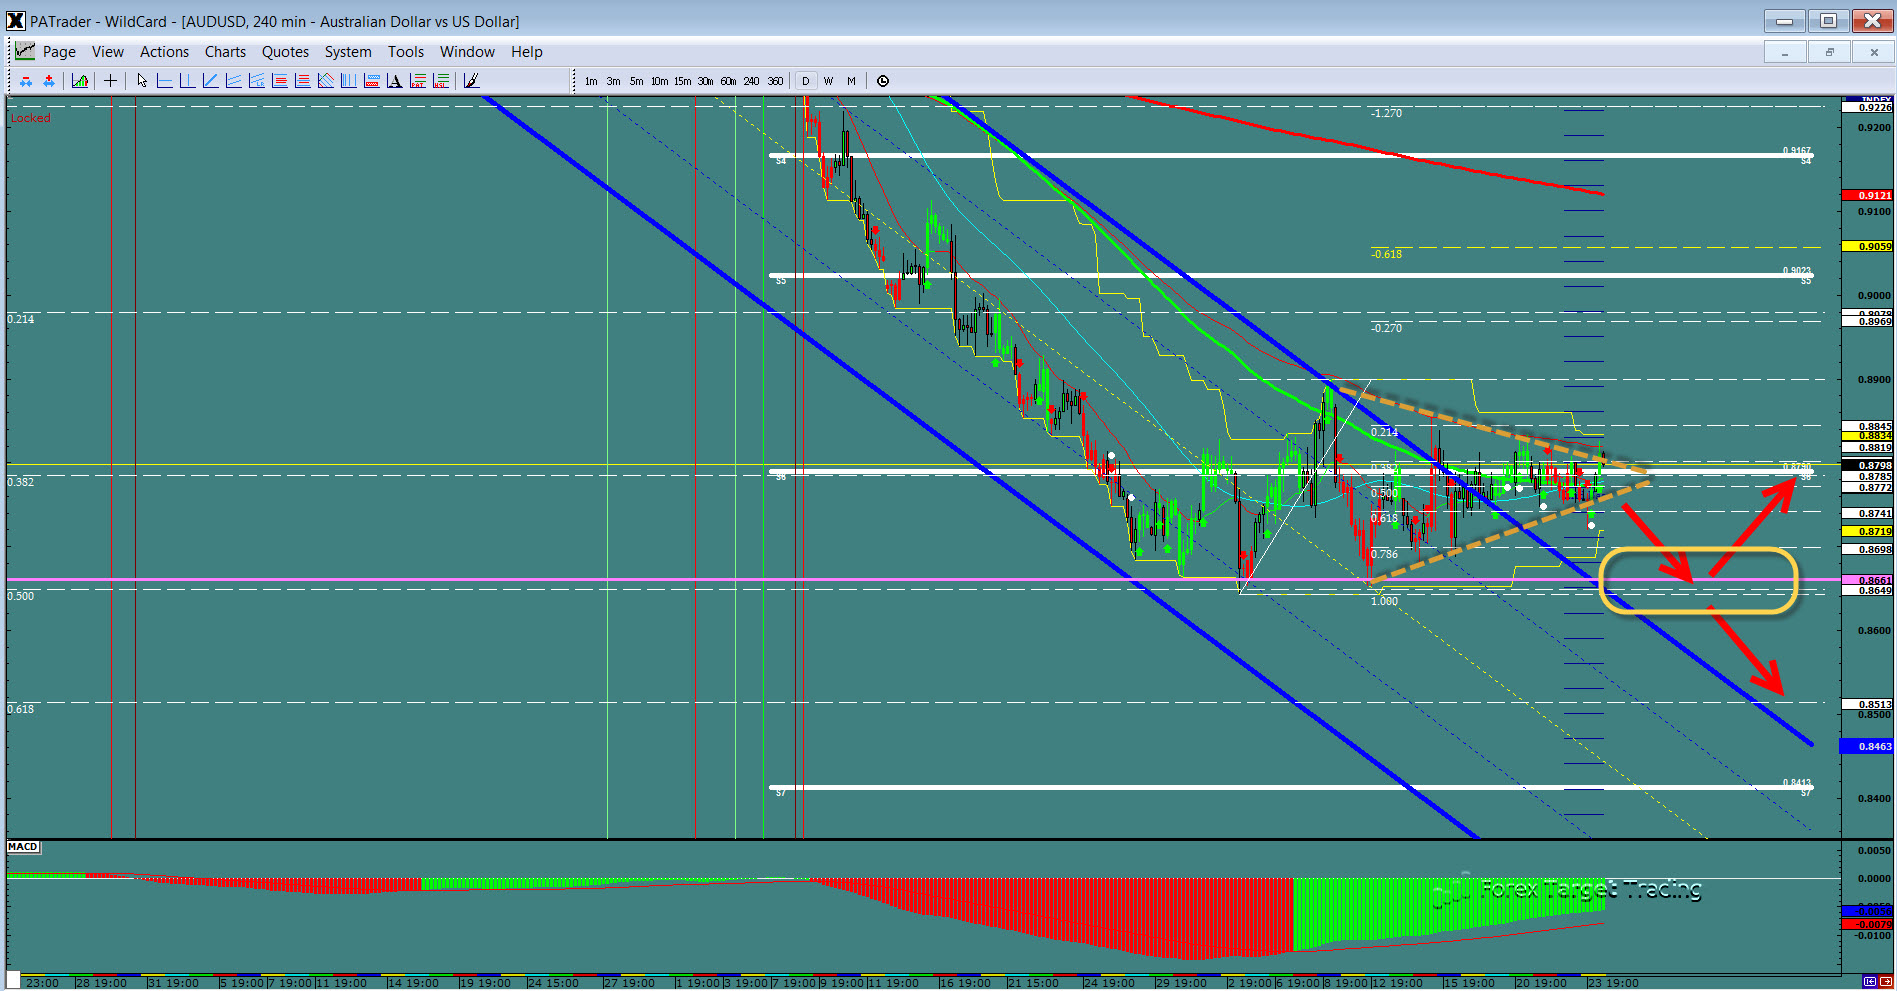
Task: Click the PATrader application icon in title bar
Action: (x=15, y=21)
